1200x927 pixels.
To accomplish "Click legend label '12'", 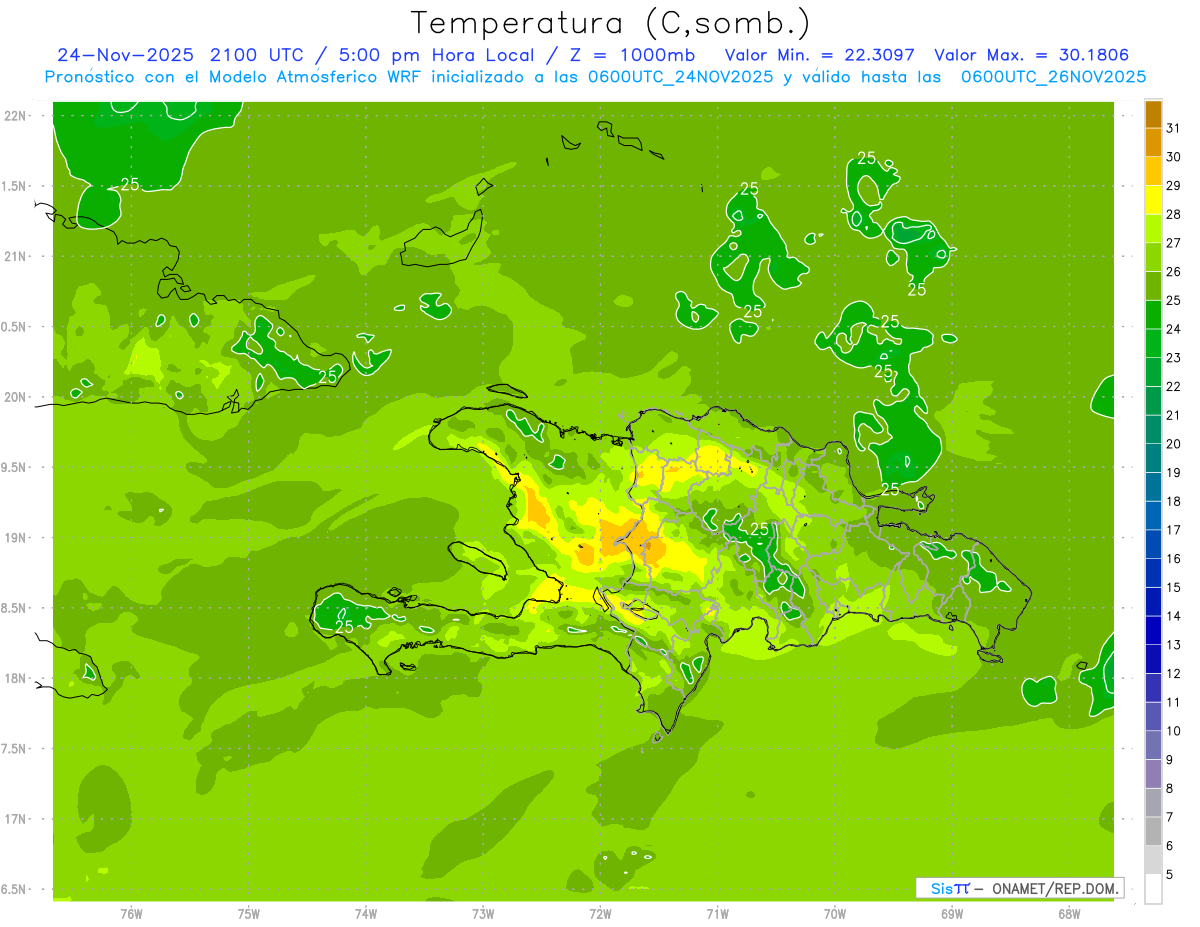I will click(1173, 673).
